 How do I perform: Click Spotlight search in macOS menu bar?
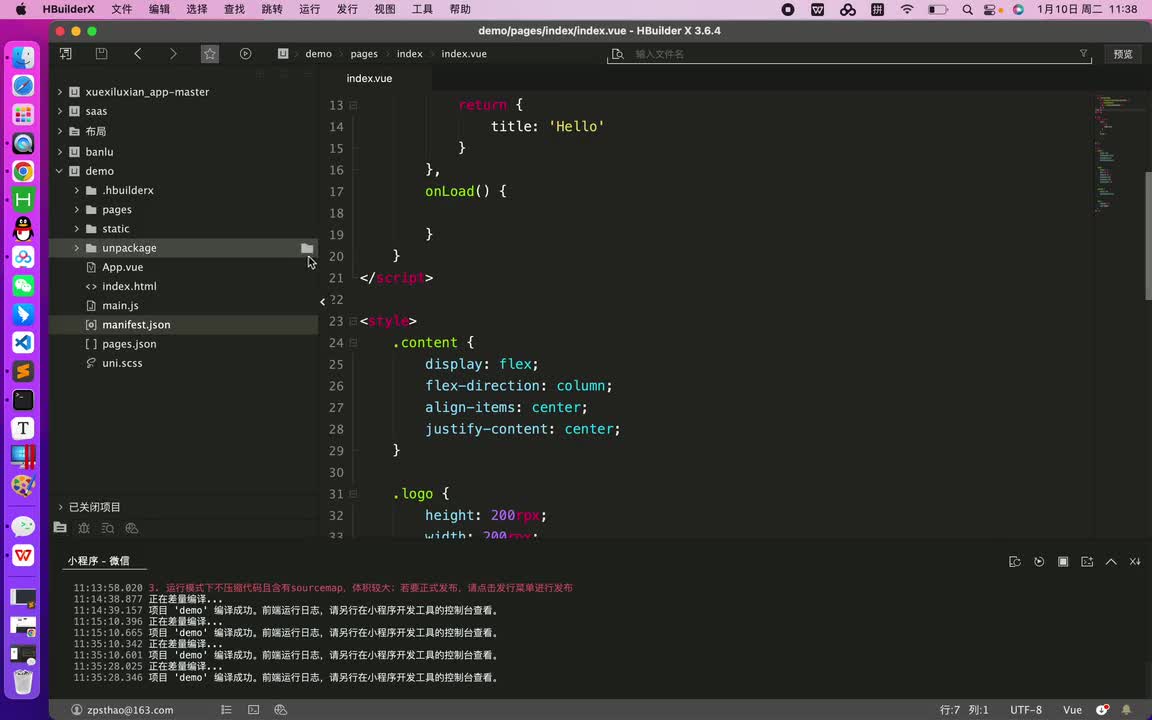click(x=968, y=10)
